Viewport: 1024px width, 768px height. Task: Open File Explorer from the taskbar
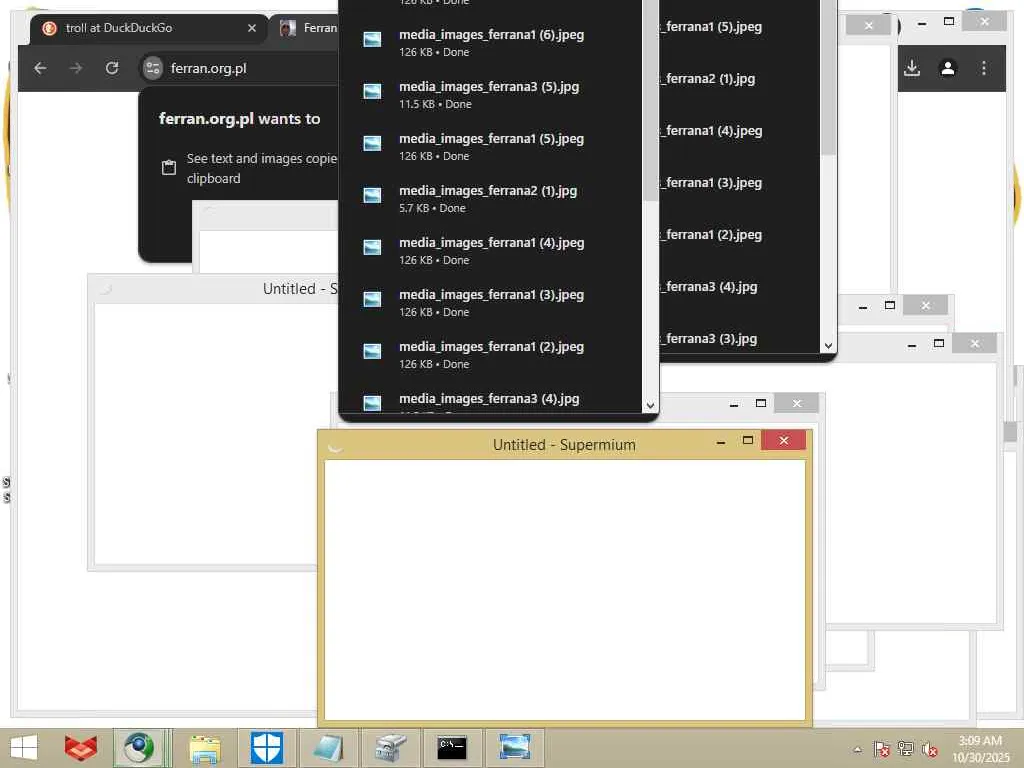[x=204, y=748]
